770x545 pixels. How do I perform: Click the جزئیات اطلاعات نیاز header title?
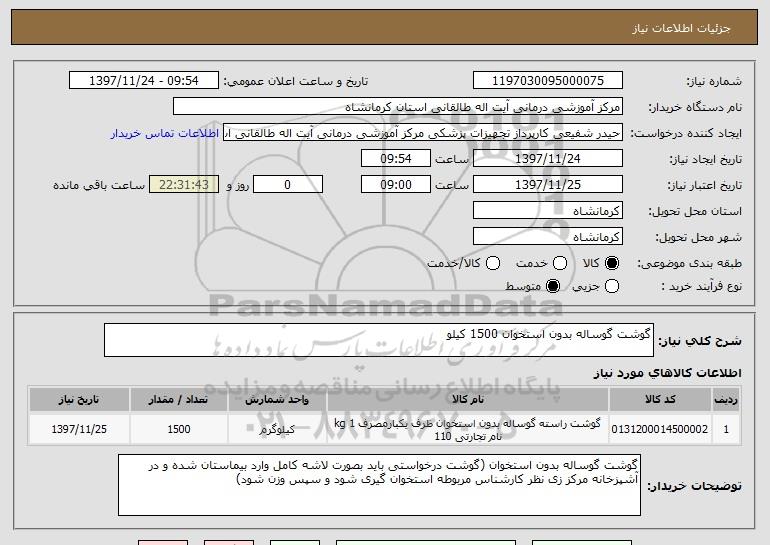(x=681, y=28)
